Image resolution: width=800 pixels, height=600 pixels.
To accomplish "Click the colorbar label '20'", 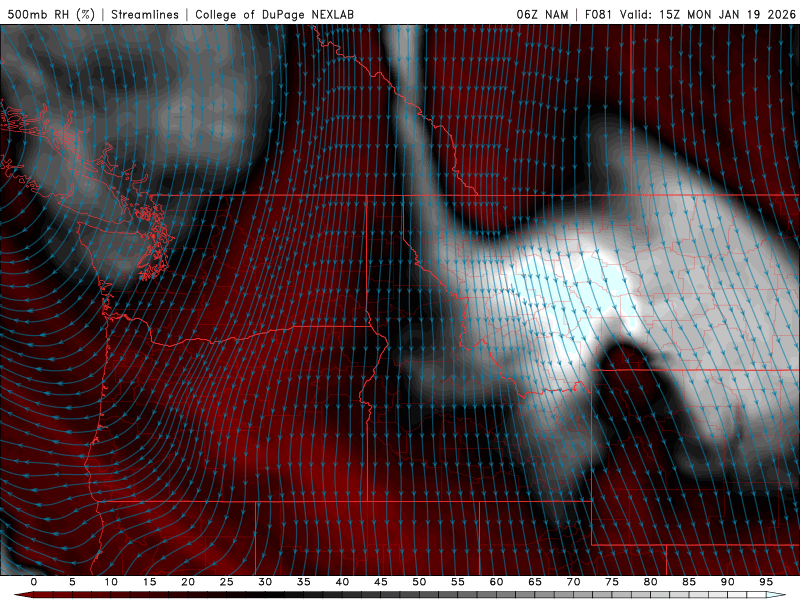I will [x=188, y=582].
